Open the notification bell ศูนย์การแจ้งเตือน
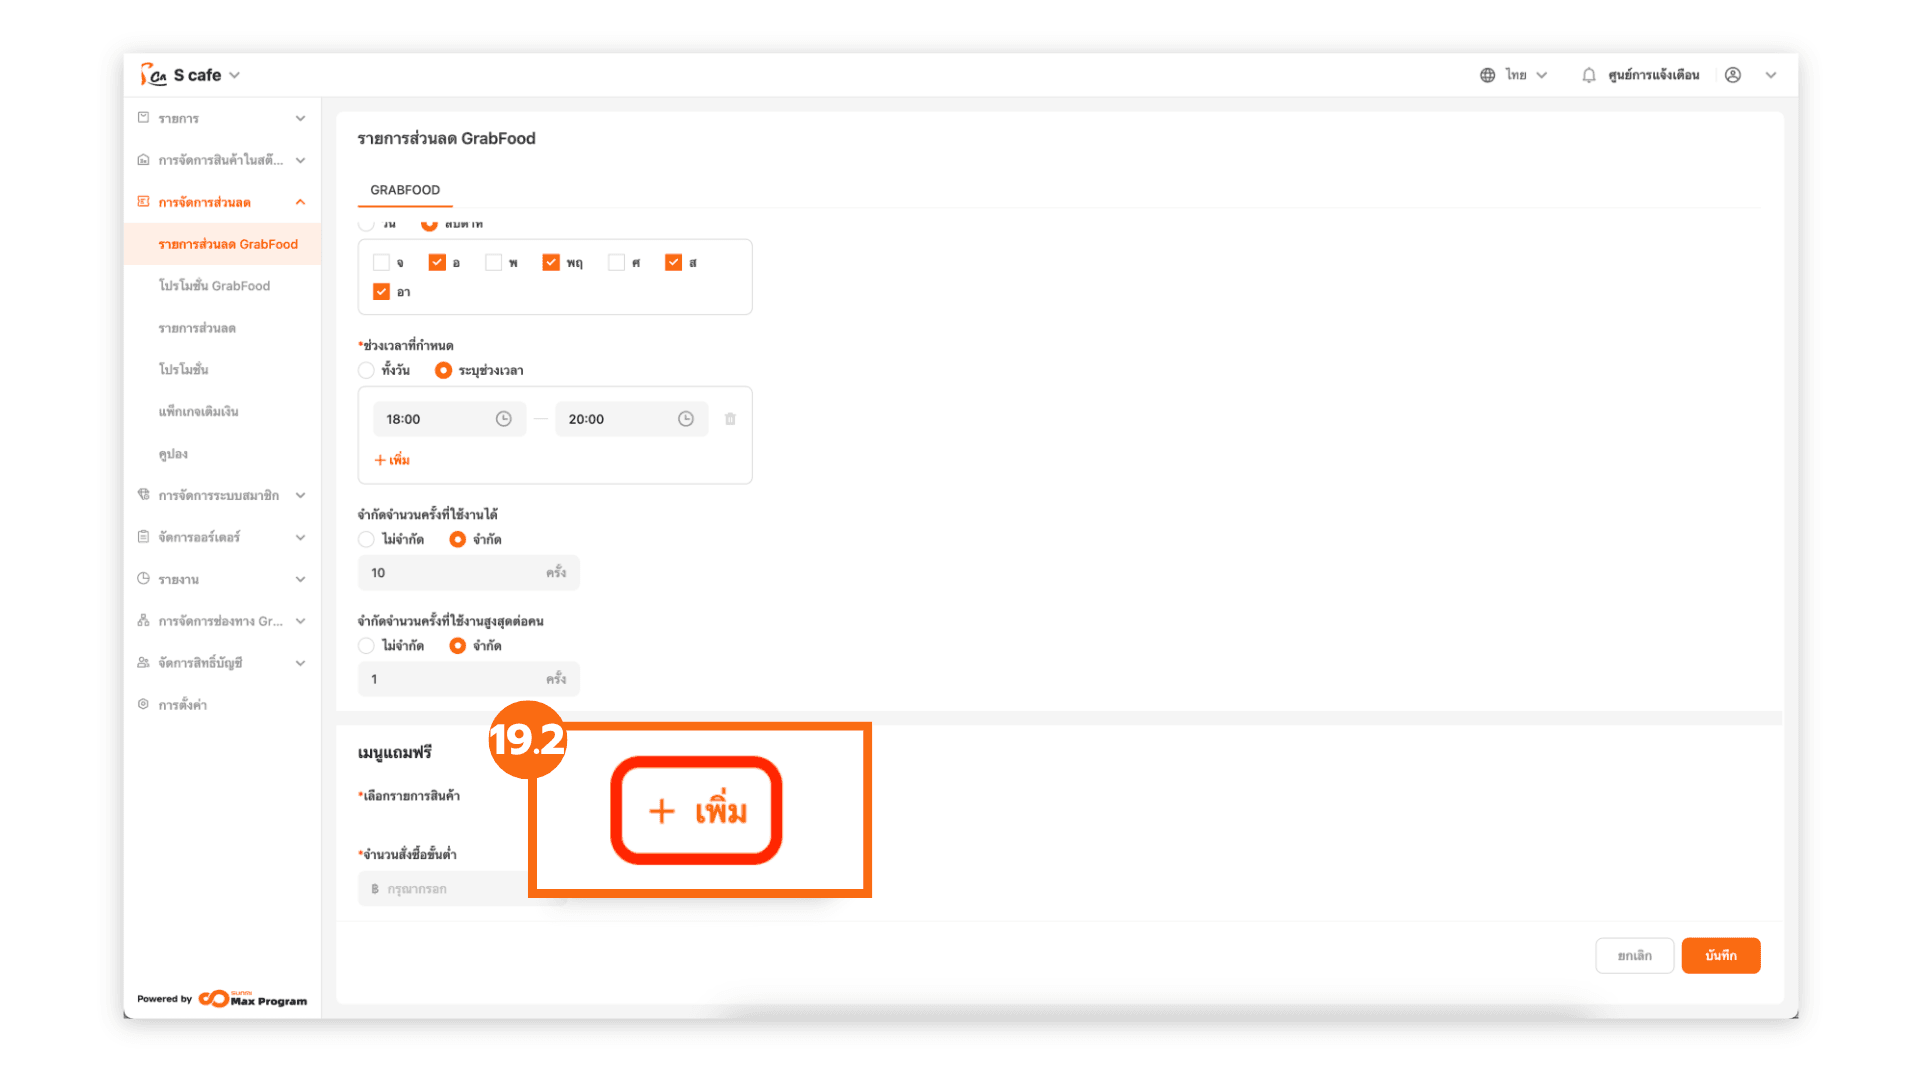This screenshot has height=1080, width=1920. click(x=1588, y=75)
